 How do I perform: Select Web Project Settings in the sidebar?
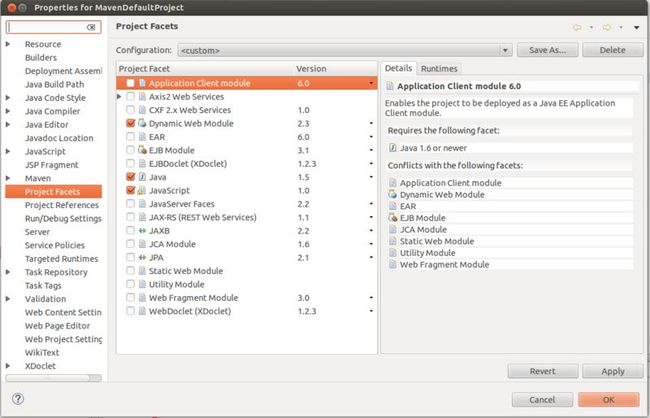pyautogui.click(x=63, y=339)
